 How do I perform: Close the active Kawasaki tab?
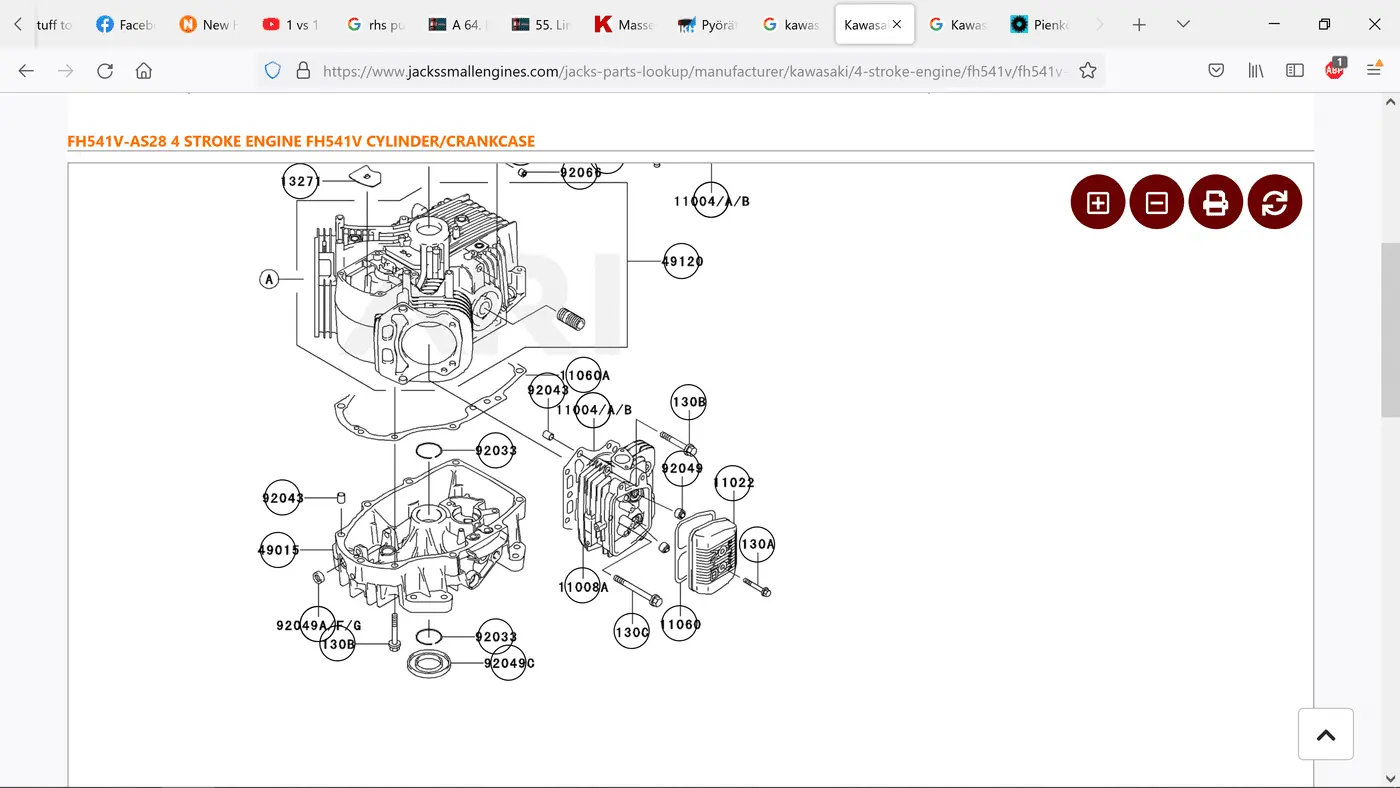897,25
